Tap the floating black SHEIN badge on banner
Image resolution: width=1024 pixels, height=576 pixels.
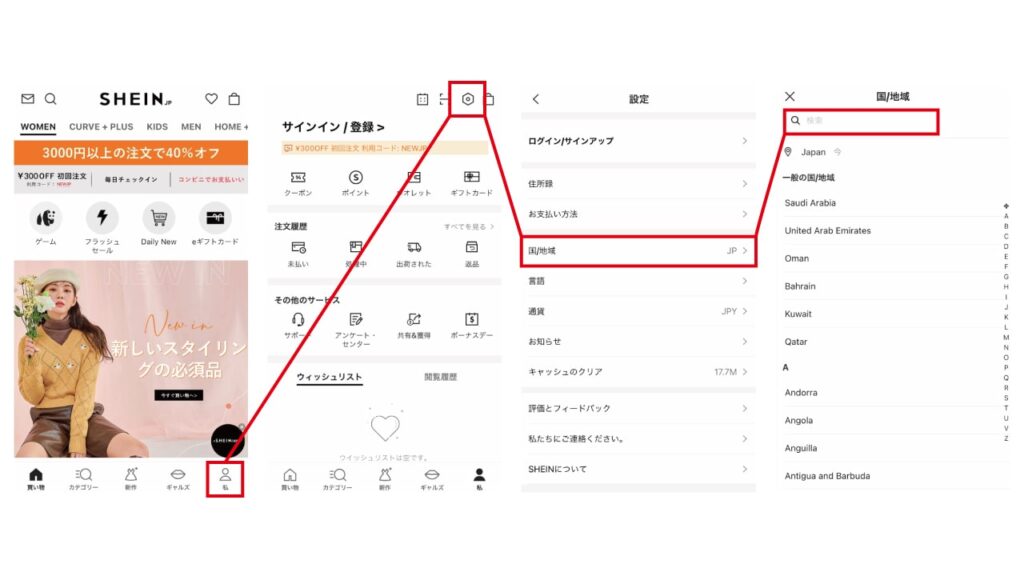click(x=227, y=441)
